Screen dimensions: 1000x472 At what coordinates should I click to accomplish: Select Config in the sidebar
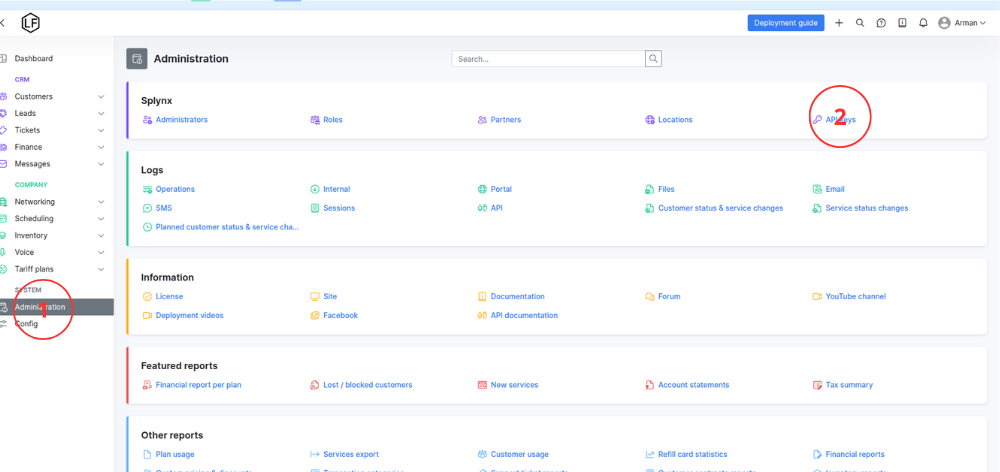click(26, 324)
